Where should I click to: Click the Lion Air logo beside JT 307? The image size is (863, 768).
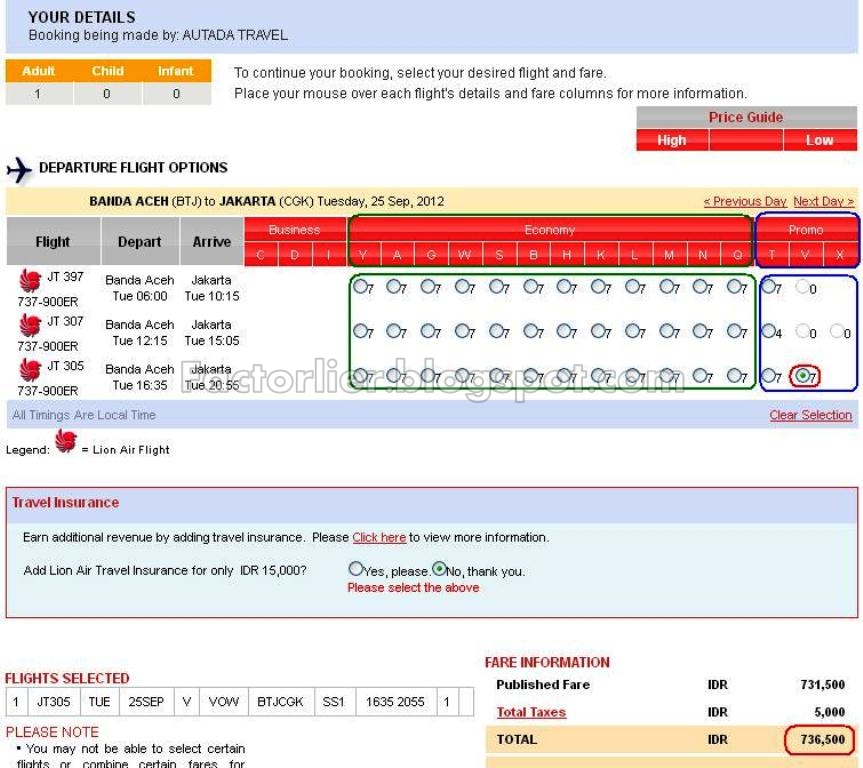pos(30,325)
